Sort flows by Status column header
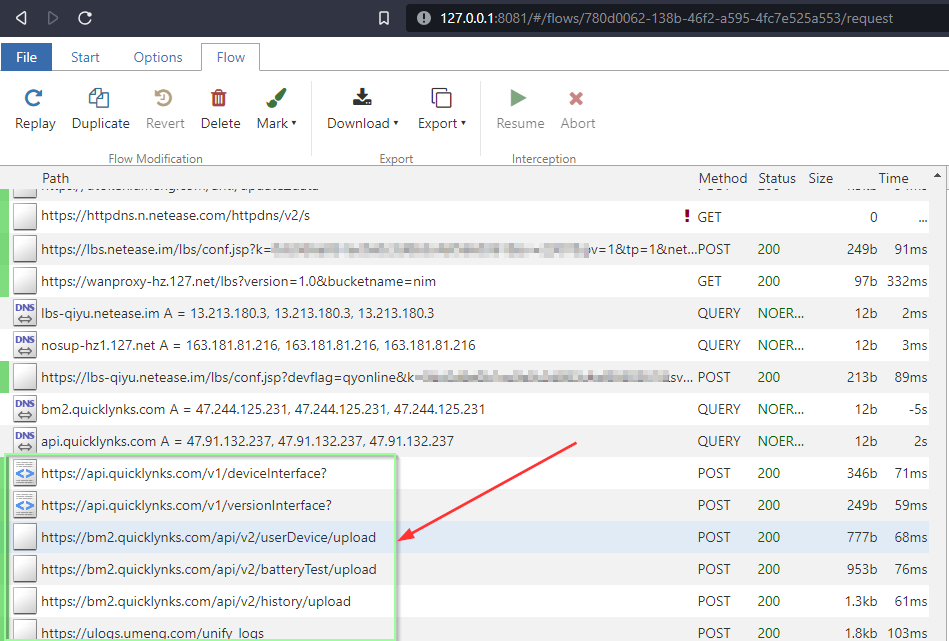Viewport: 949px width, 641px height. [777, 179]
